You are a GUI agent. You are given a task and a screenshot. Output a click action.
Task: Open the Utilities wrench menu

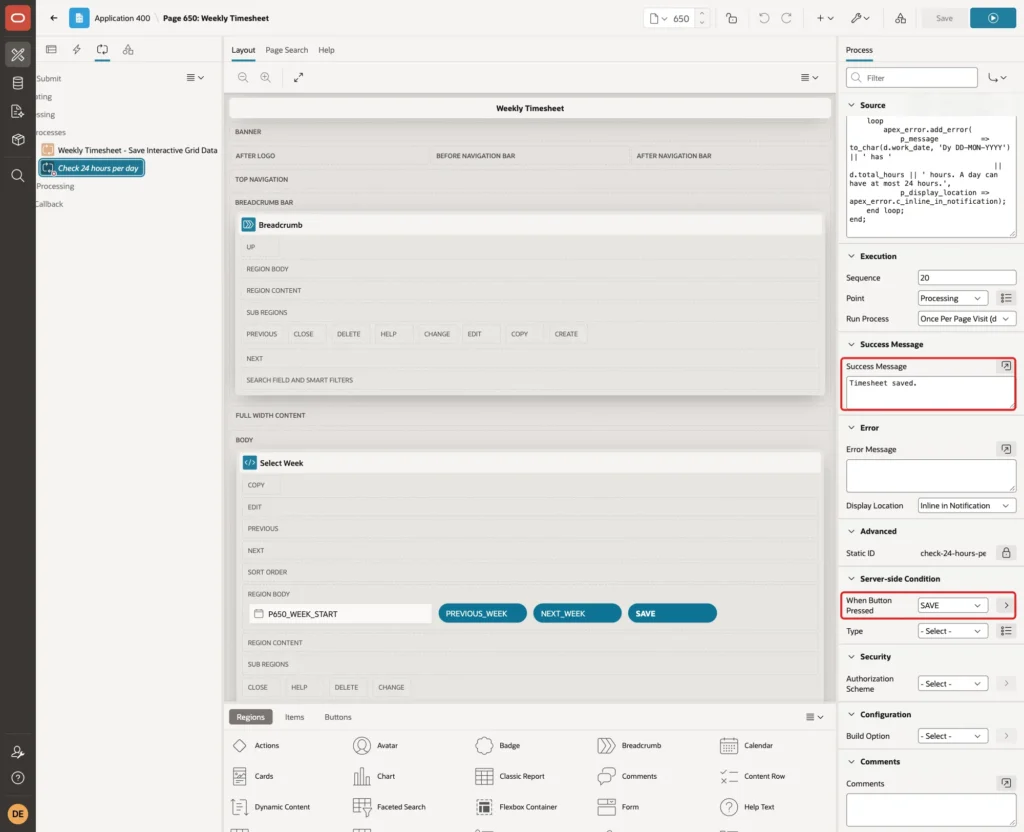[860, 18]
